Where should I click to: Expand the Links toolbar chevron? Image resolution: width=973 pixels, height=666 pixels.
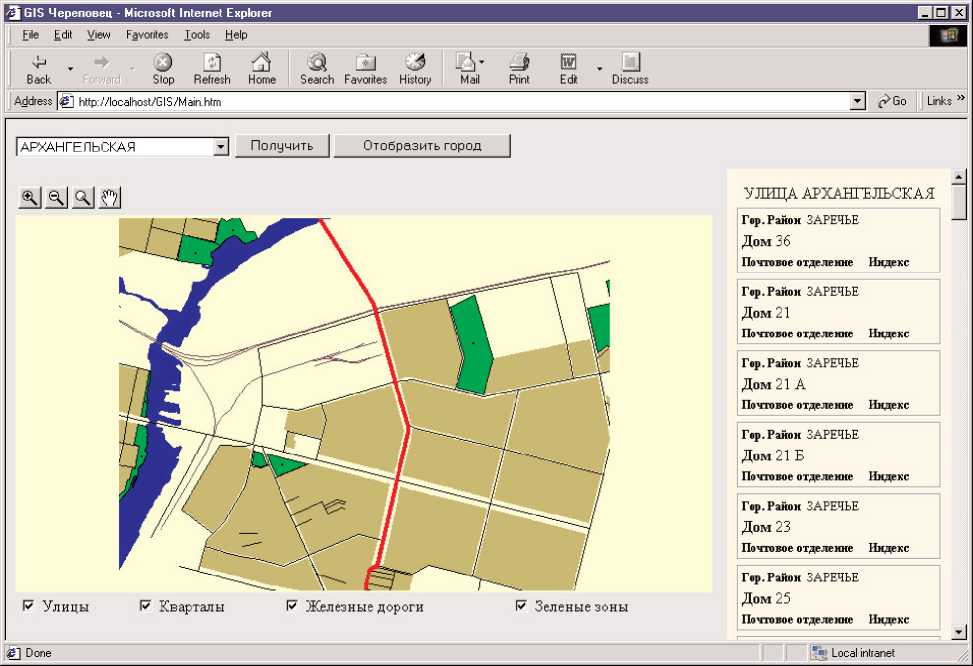tap(961, 100)
